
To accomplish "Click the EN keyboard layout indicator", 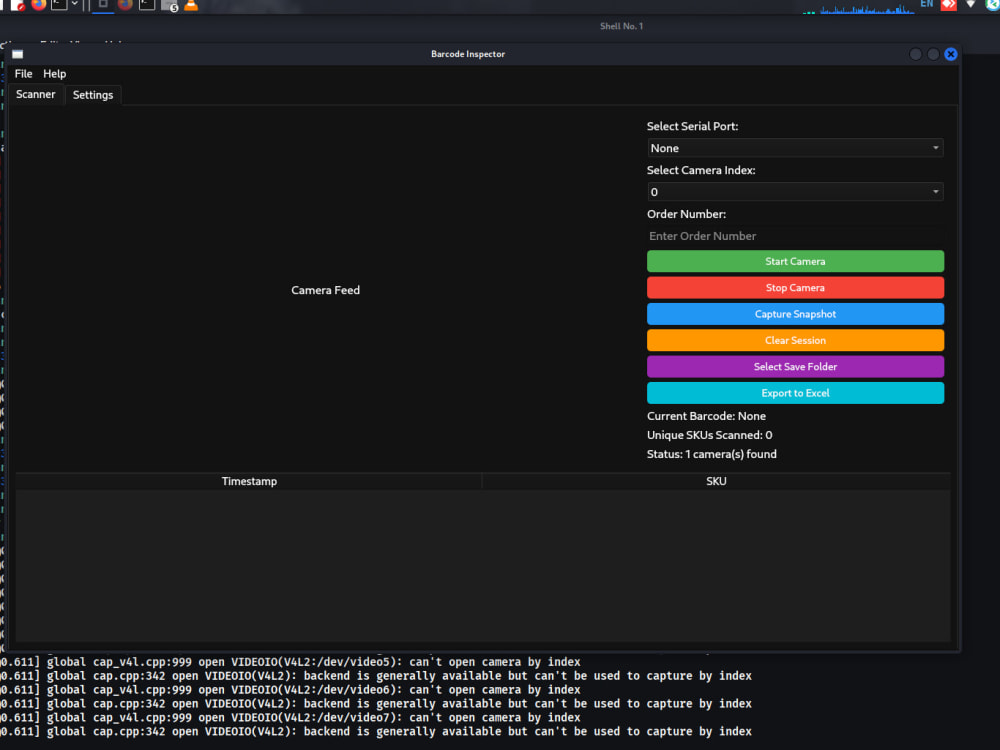I will point(927,4).
